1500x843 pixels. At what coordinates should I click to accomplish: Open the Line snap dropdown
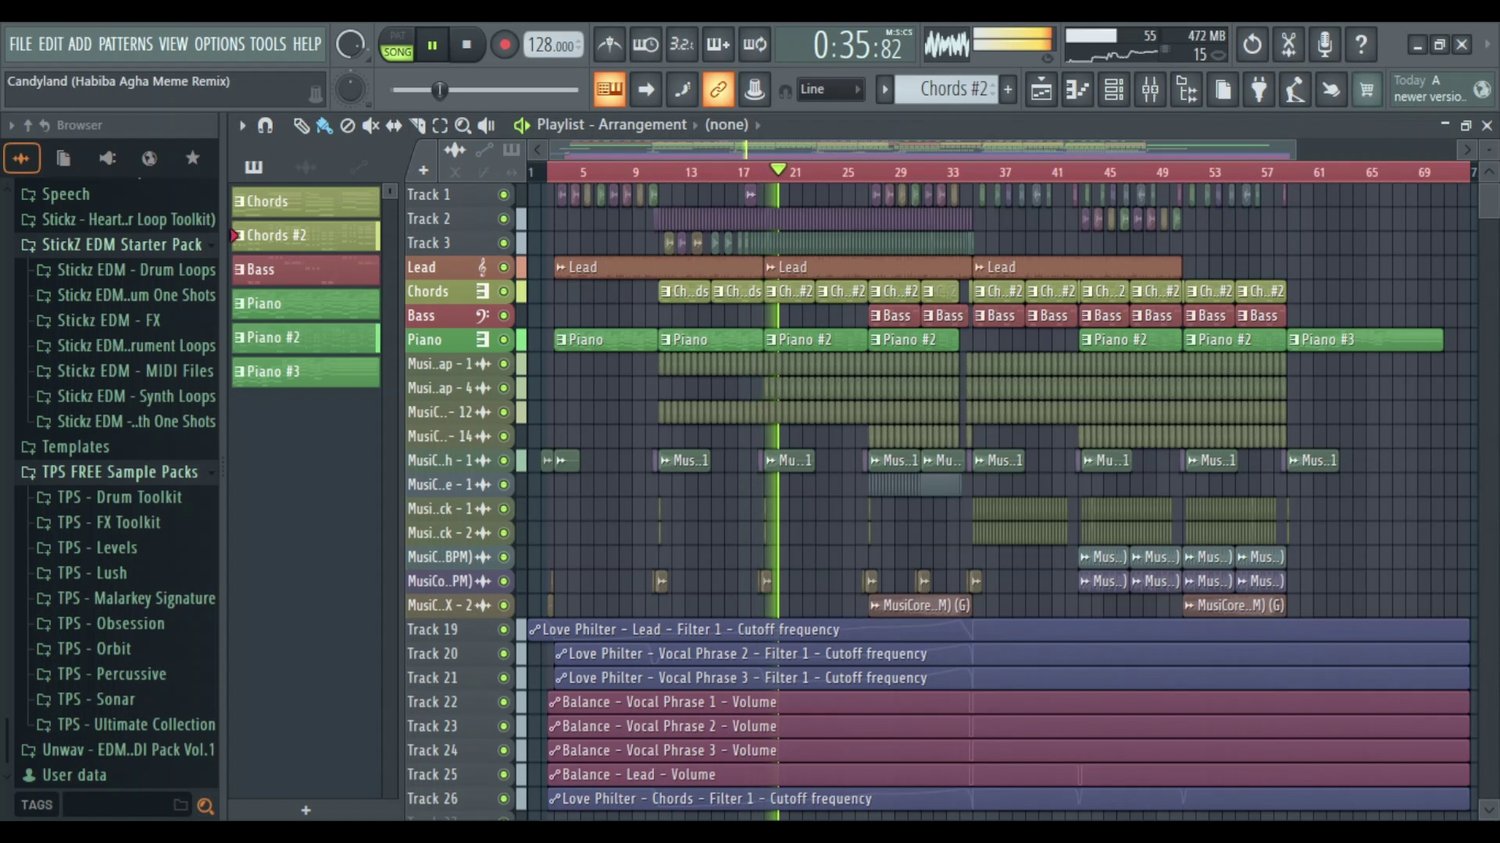[830, 90]
